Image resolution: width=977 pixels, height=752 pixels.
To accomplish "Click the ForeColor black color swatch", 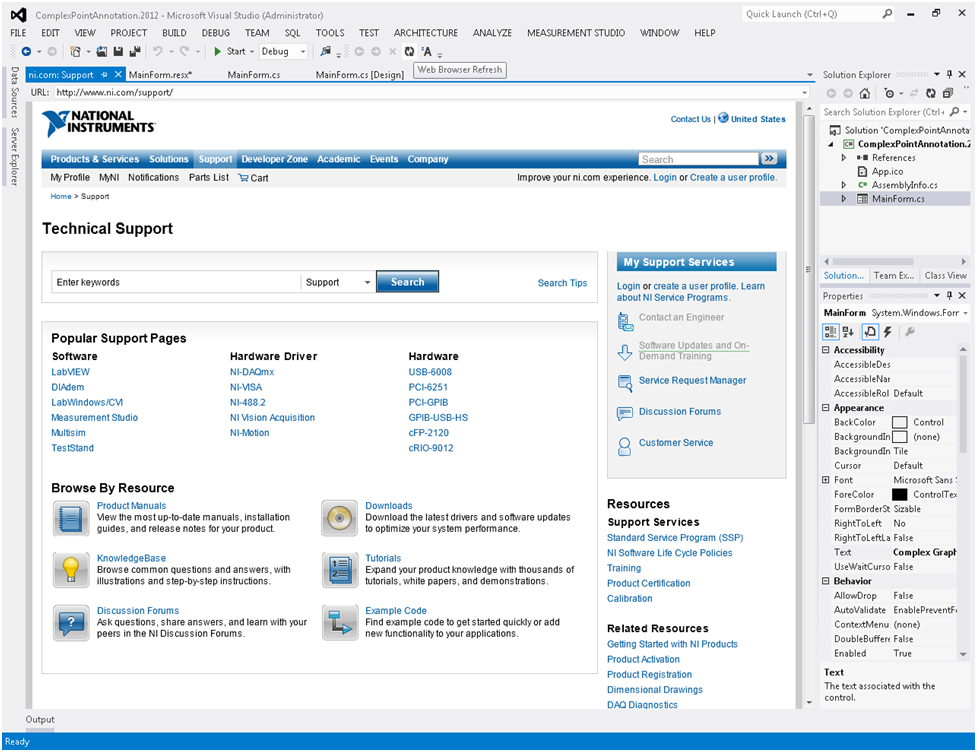I will coord(899,495).
